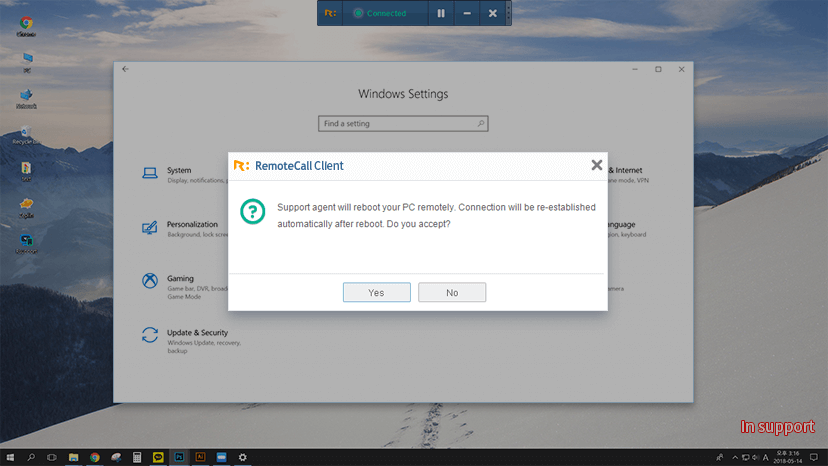Screen dimensions: 828x466
Task: Switch to Photoshop in the taskbar
Action: [179, 457]
